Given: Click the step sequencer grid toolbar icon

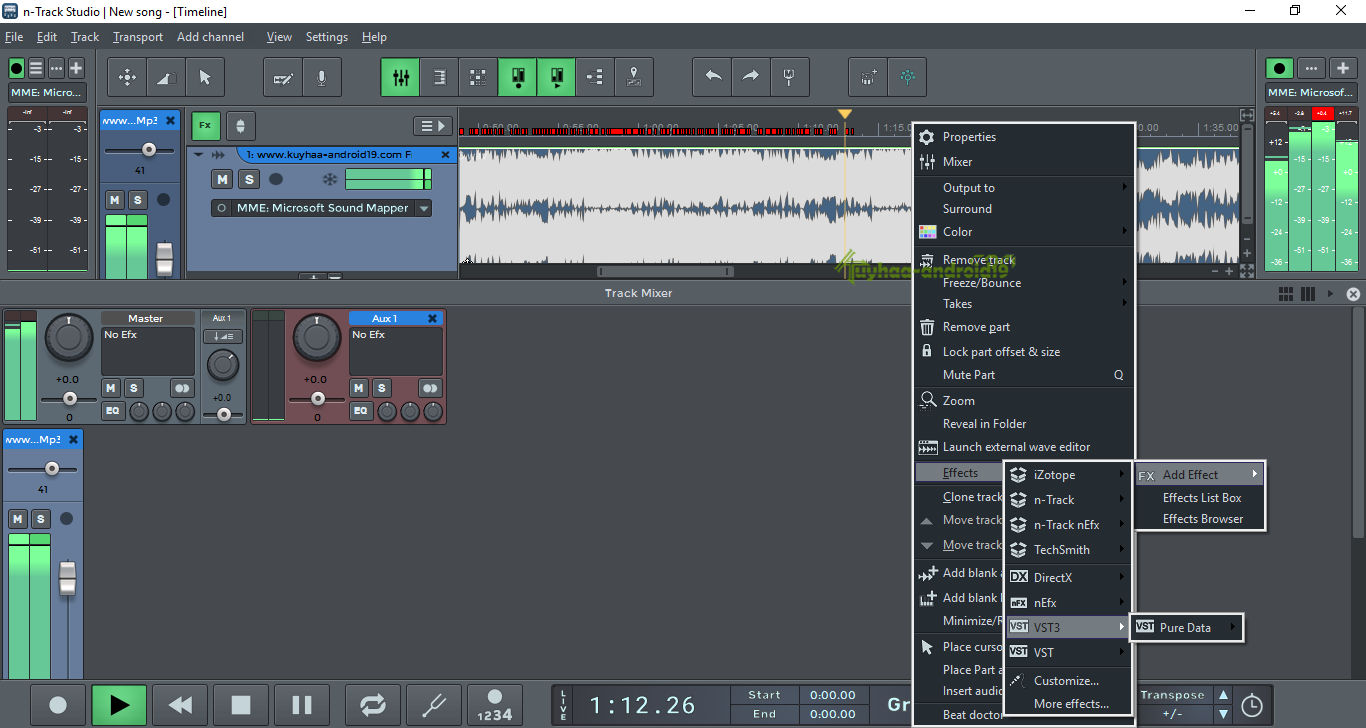Looking at the screenshot, I should 478,77.
